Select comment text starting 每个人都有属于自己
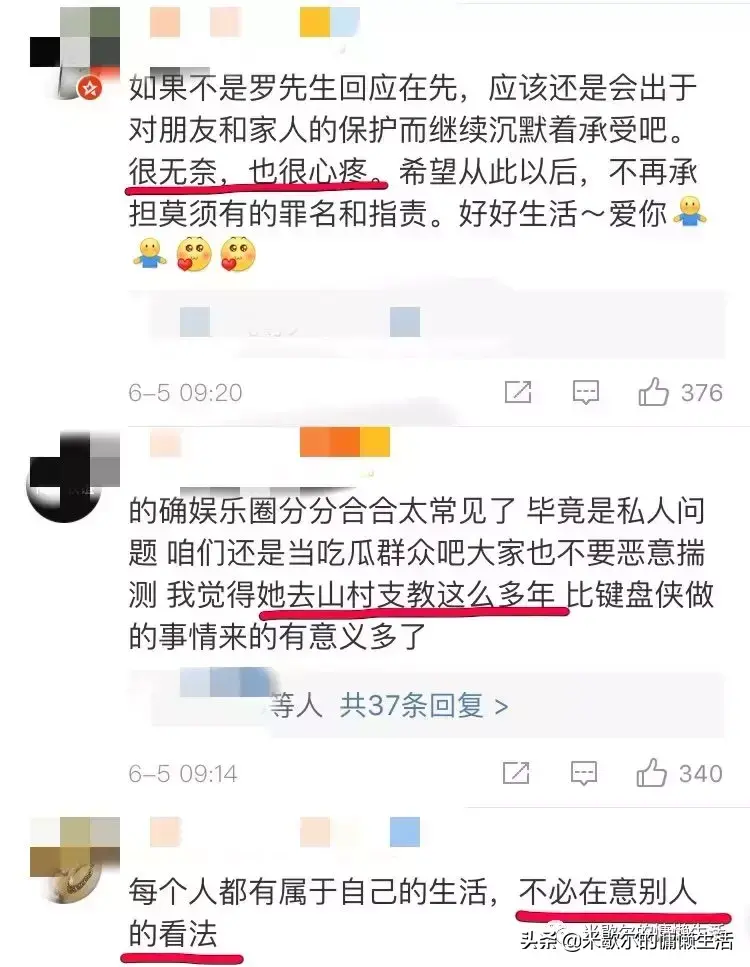 pyautogui.click(x=413, y=913)
